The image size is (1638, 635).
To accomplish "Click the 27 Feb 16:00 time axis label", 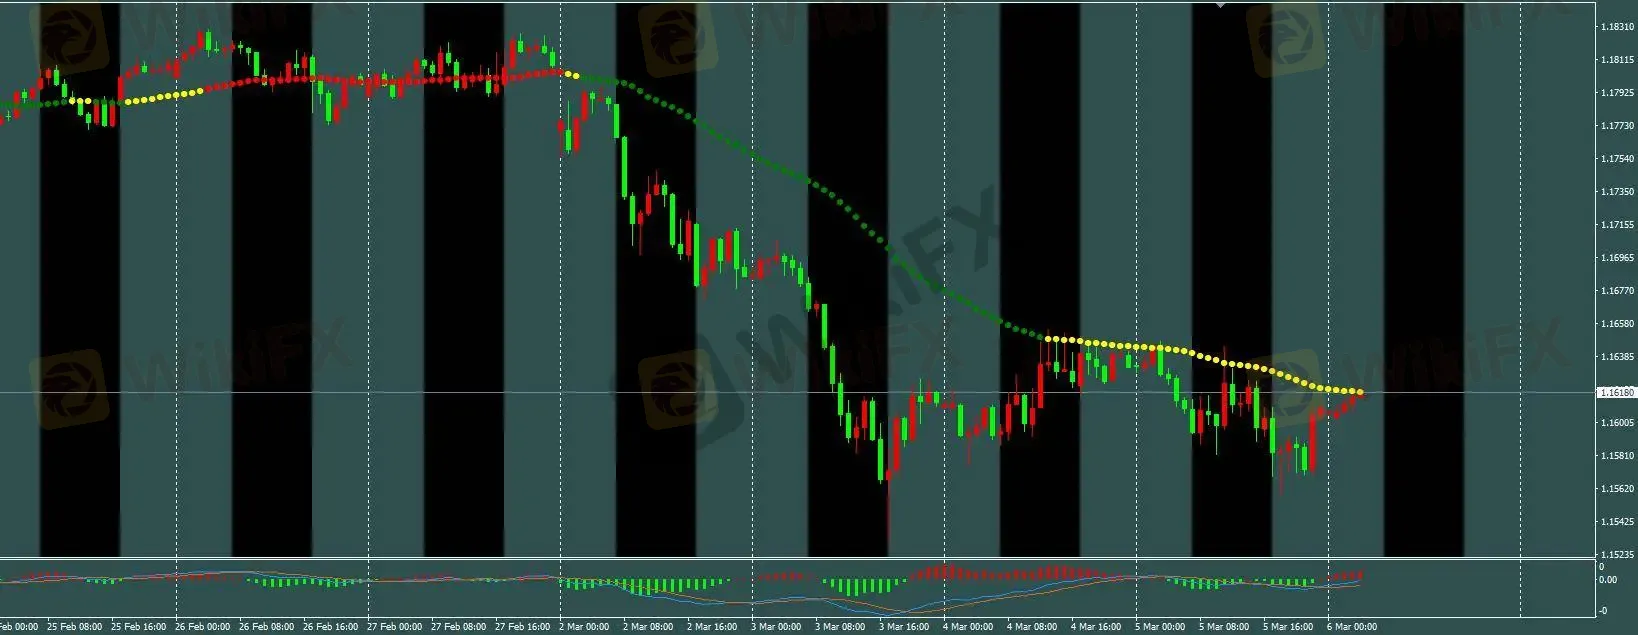I will pos(523,627).
